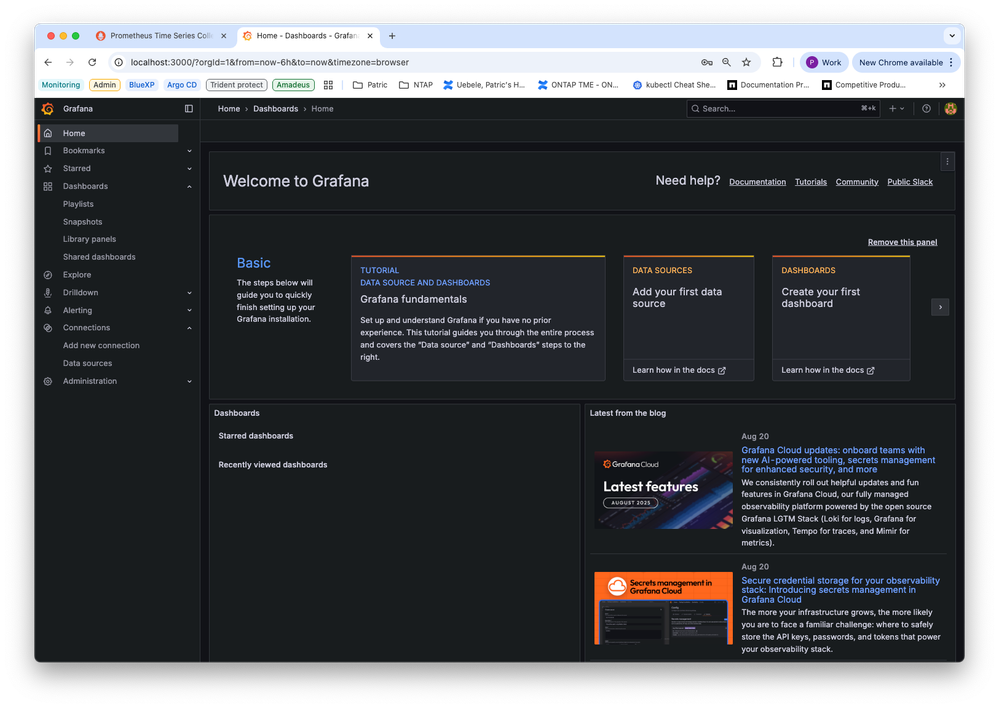Click the user profile avatar icon
This screenshot has height=708, width=999.
pyautogui.click(x=950, y=109)
